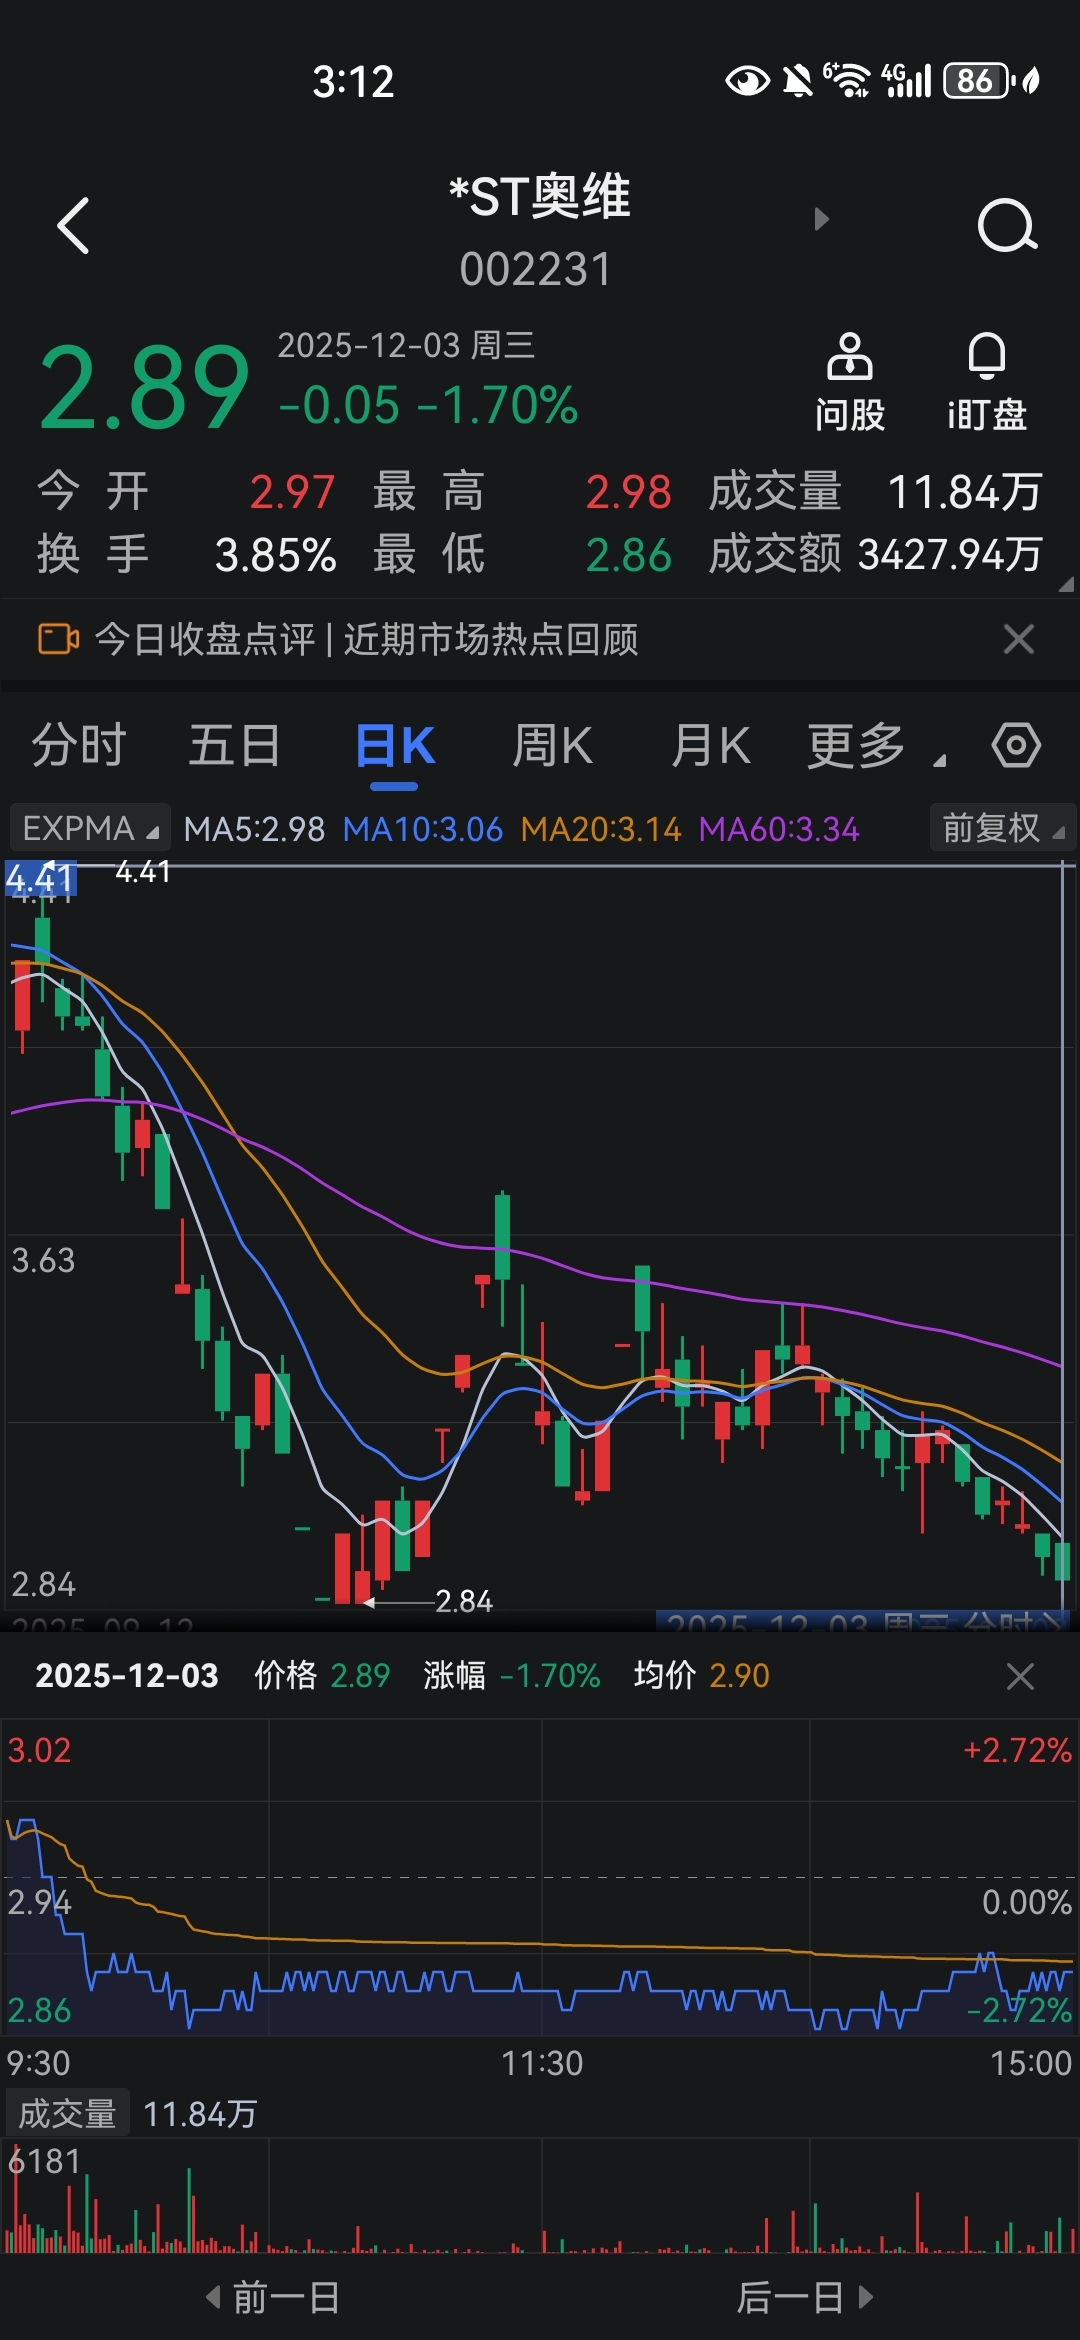Tap 成交量 value 11.84万 in quote header

(965, 492)
